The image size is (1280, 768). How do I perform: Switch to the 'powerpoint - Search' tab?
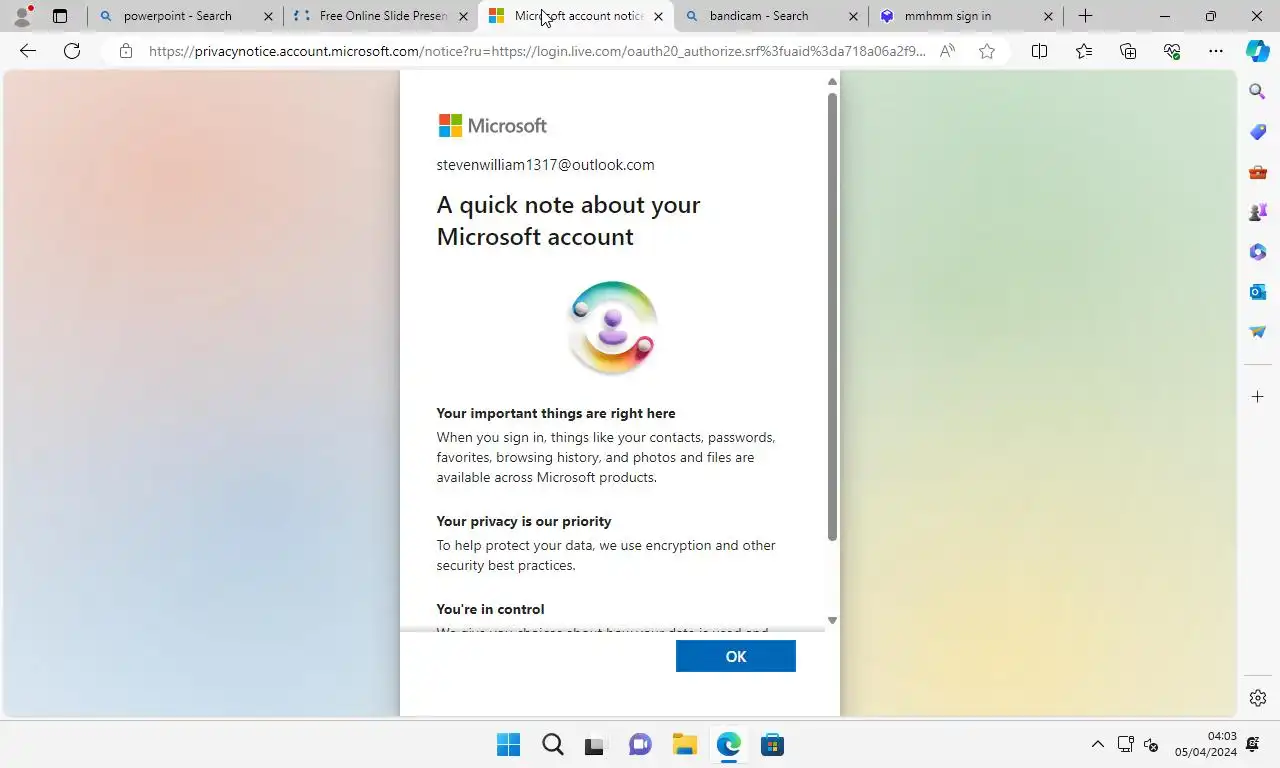coord(177,16)
